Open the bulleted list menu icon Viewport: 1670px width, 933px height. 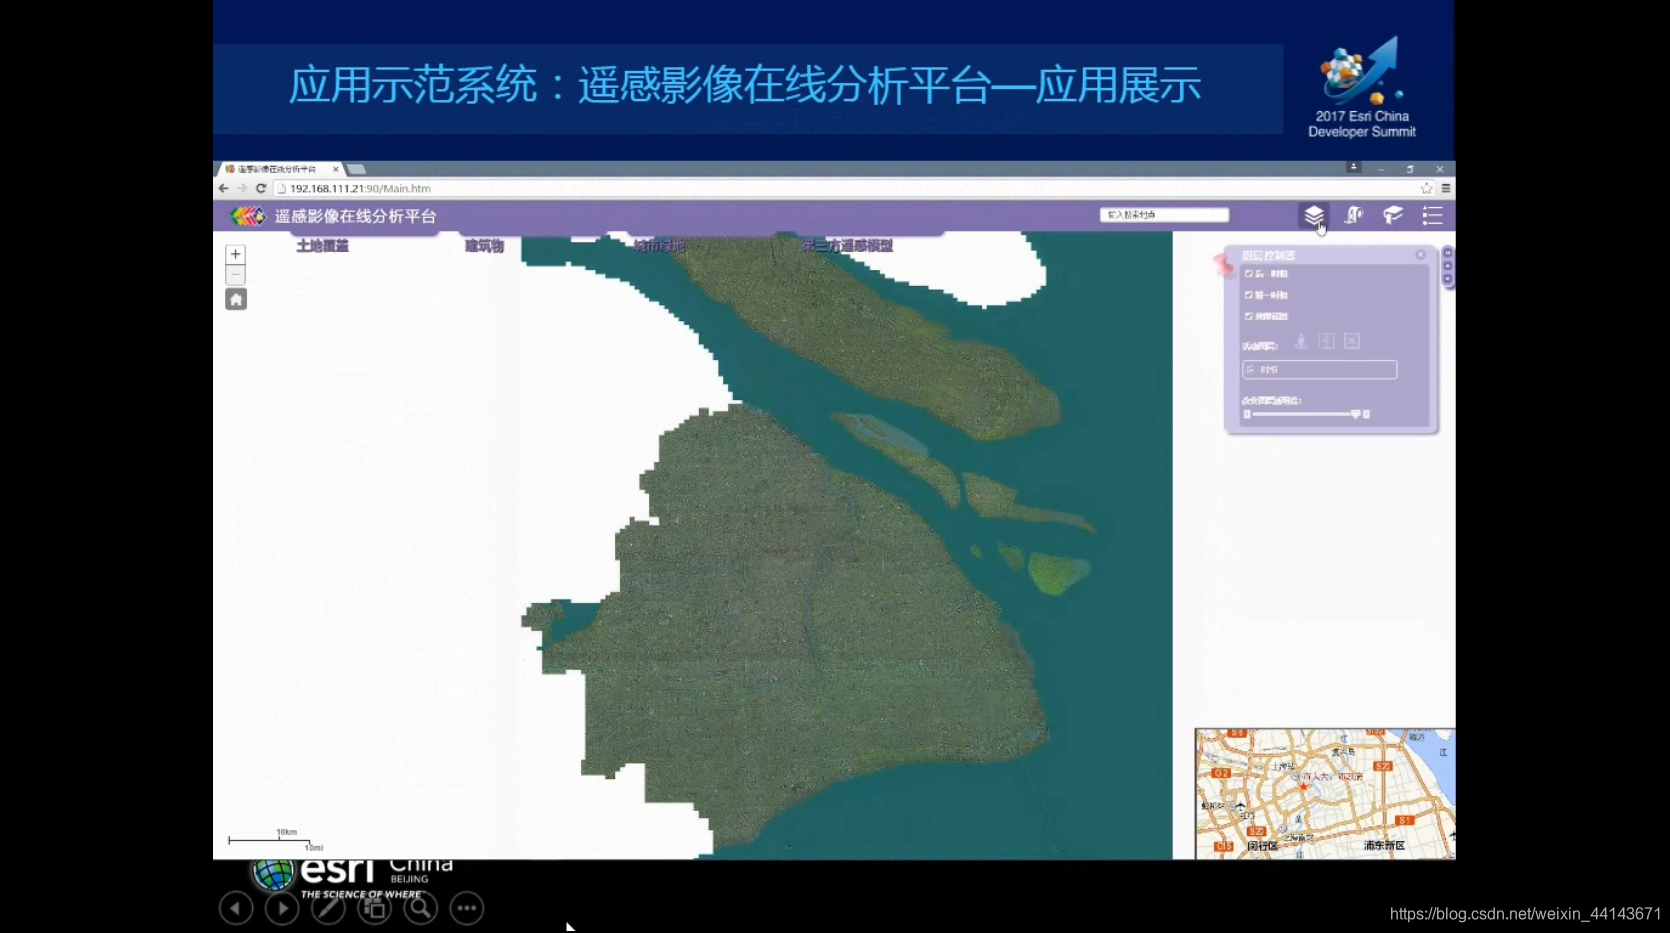pyautogui.click(x=1432, y=215)
